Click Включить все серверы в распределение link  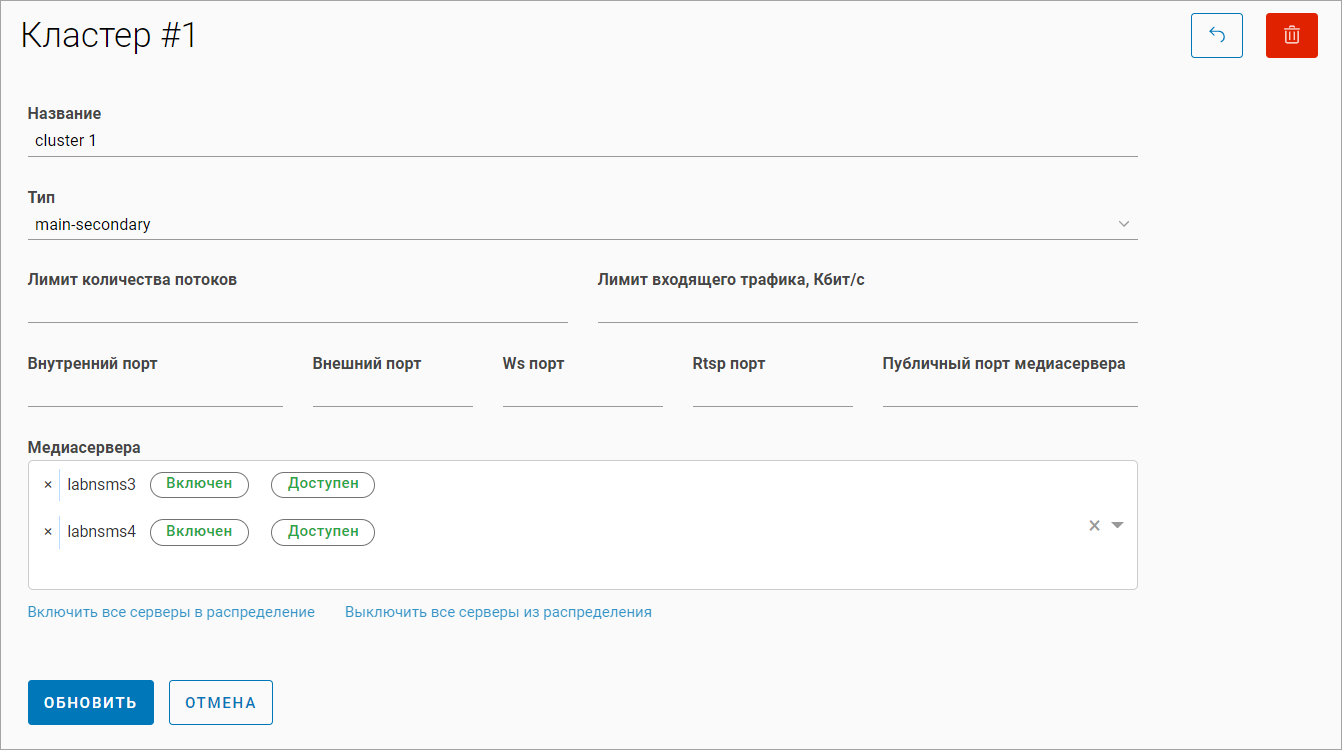[171, 612]
